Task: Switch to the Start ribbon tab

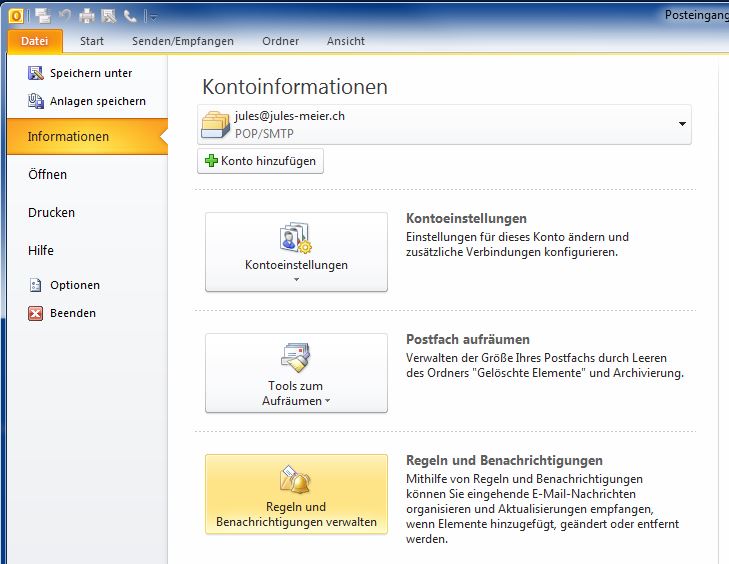Action: coord(92,41)
